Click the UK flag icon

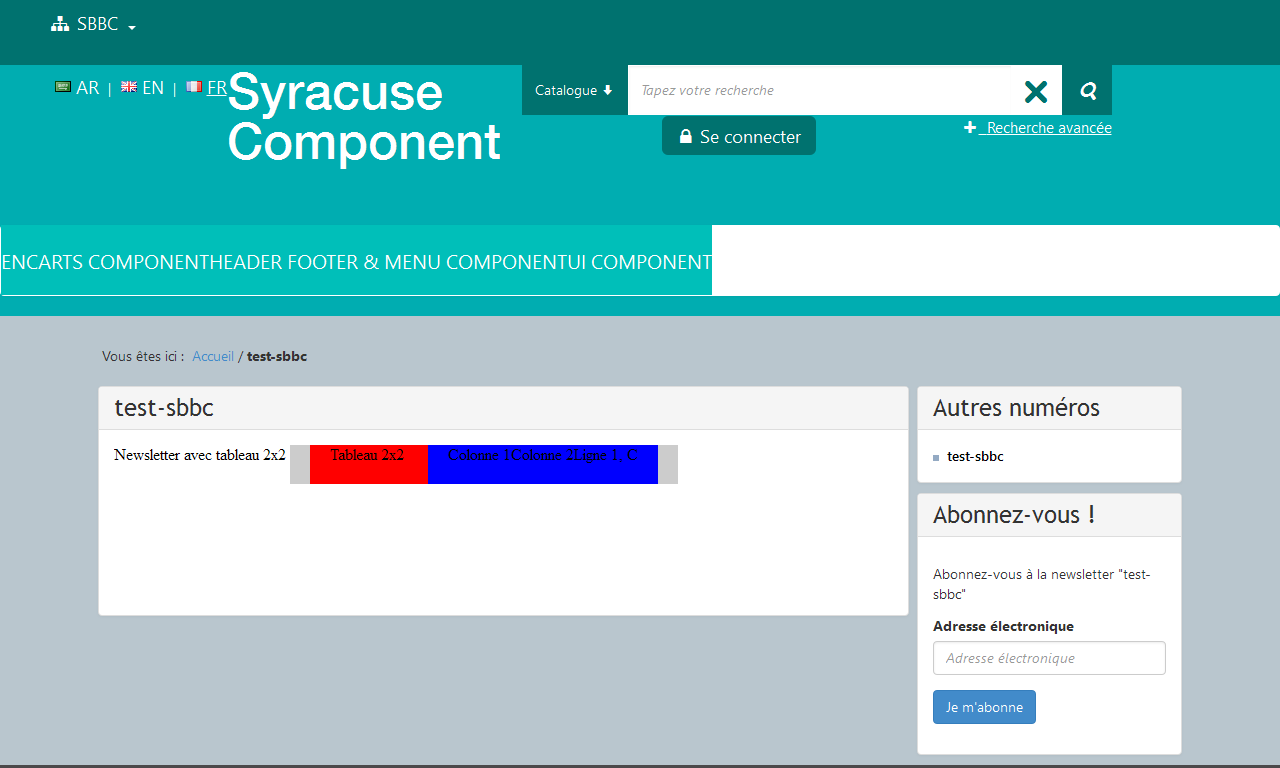click(x=129, y=87)
